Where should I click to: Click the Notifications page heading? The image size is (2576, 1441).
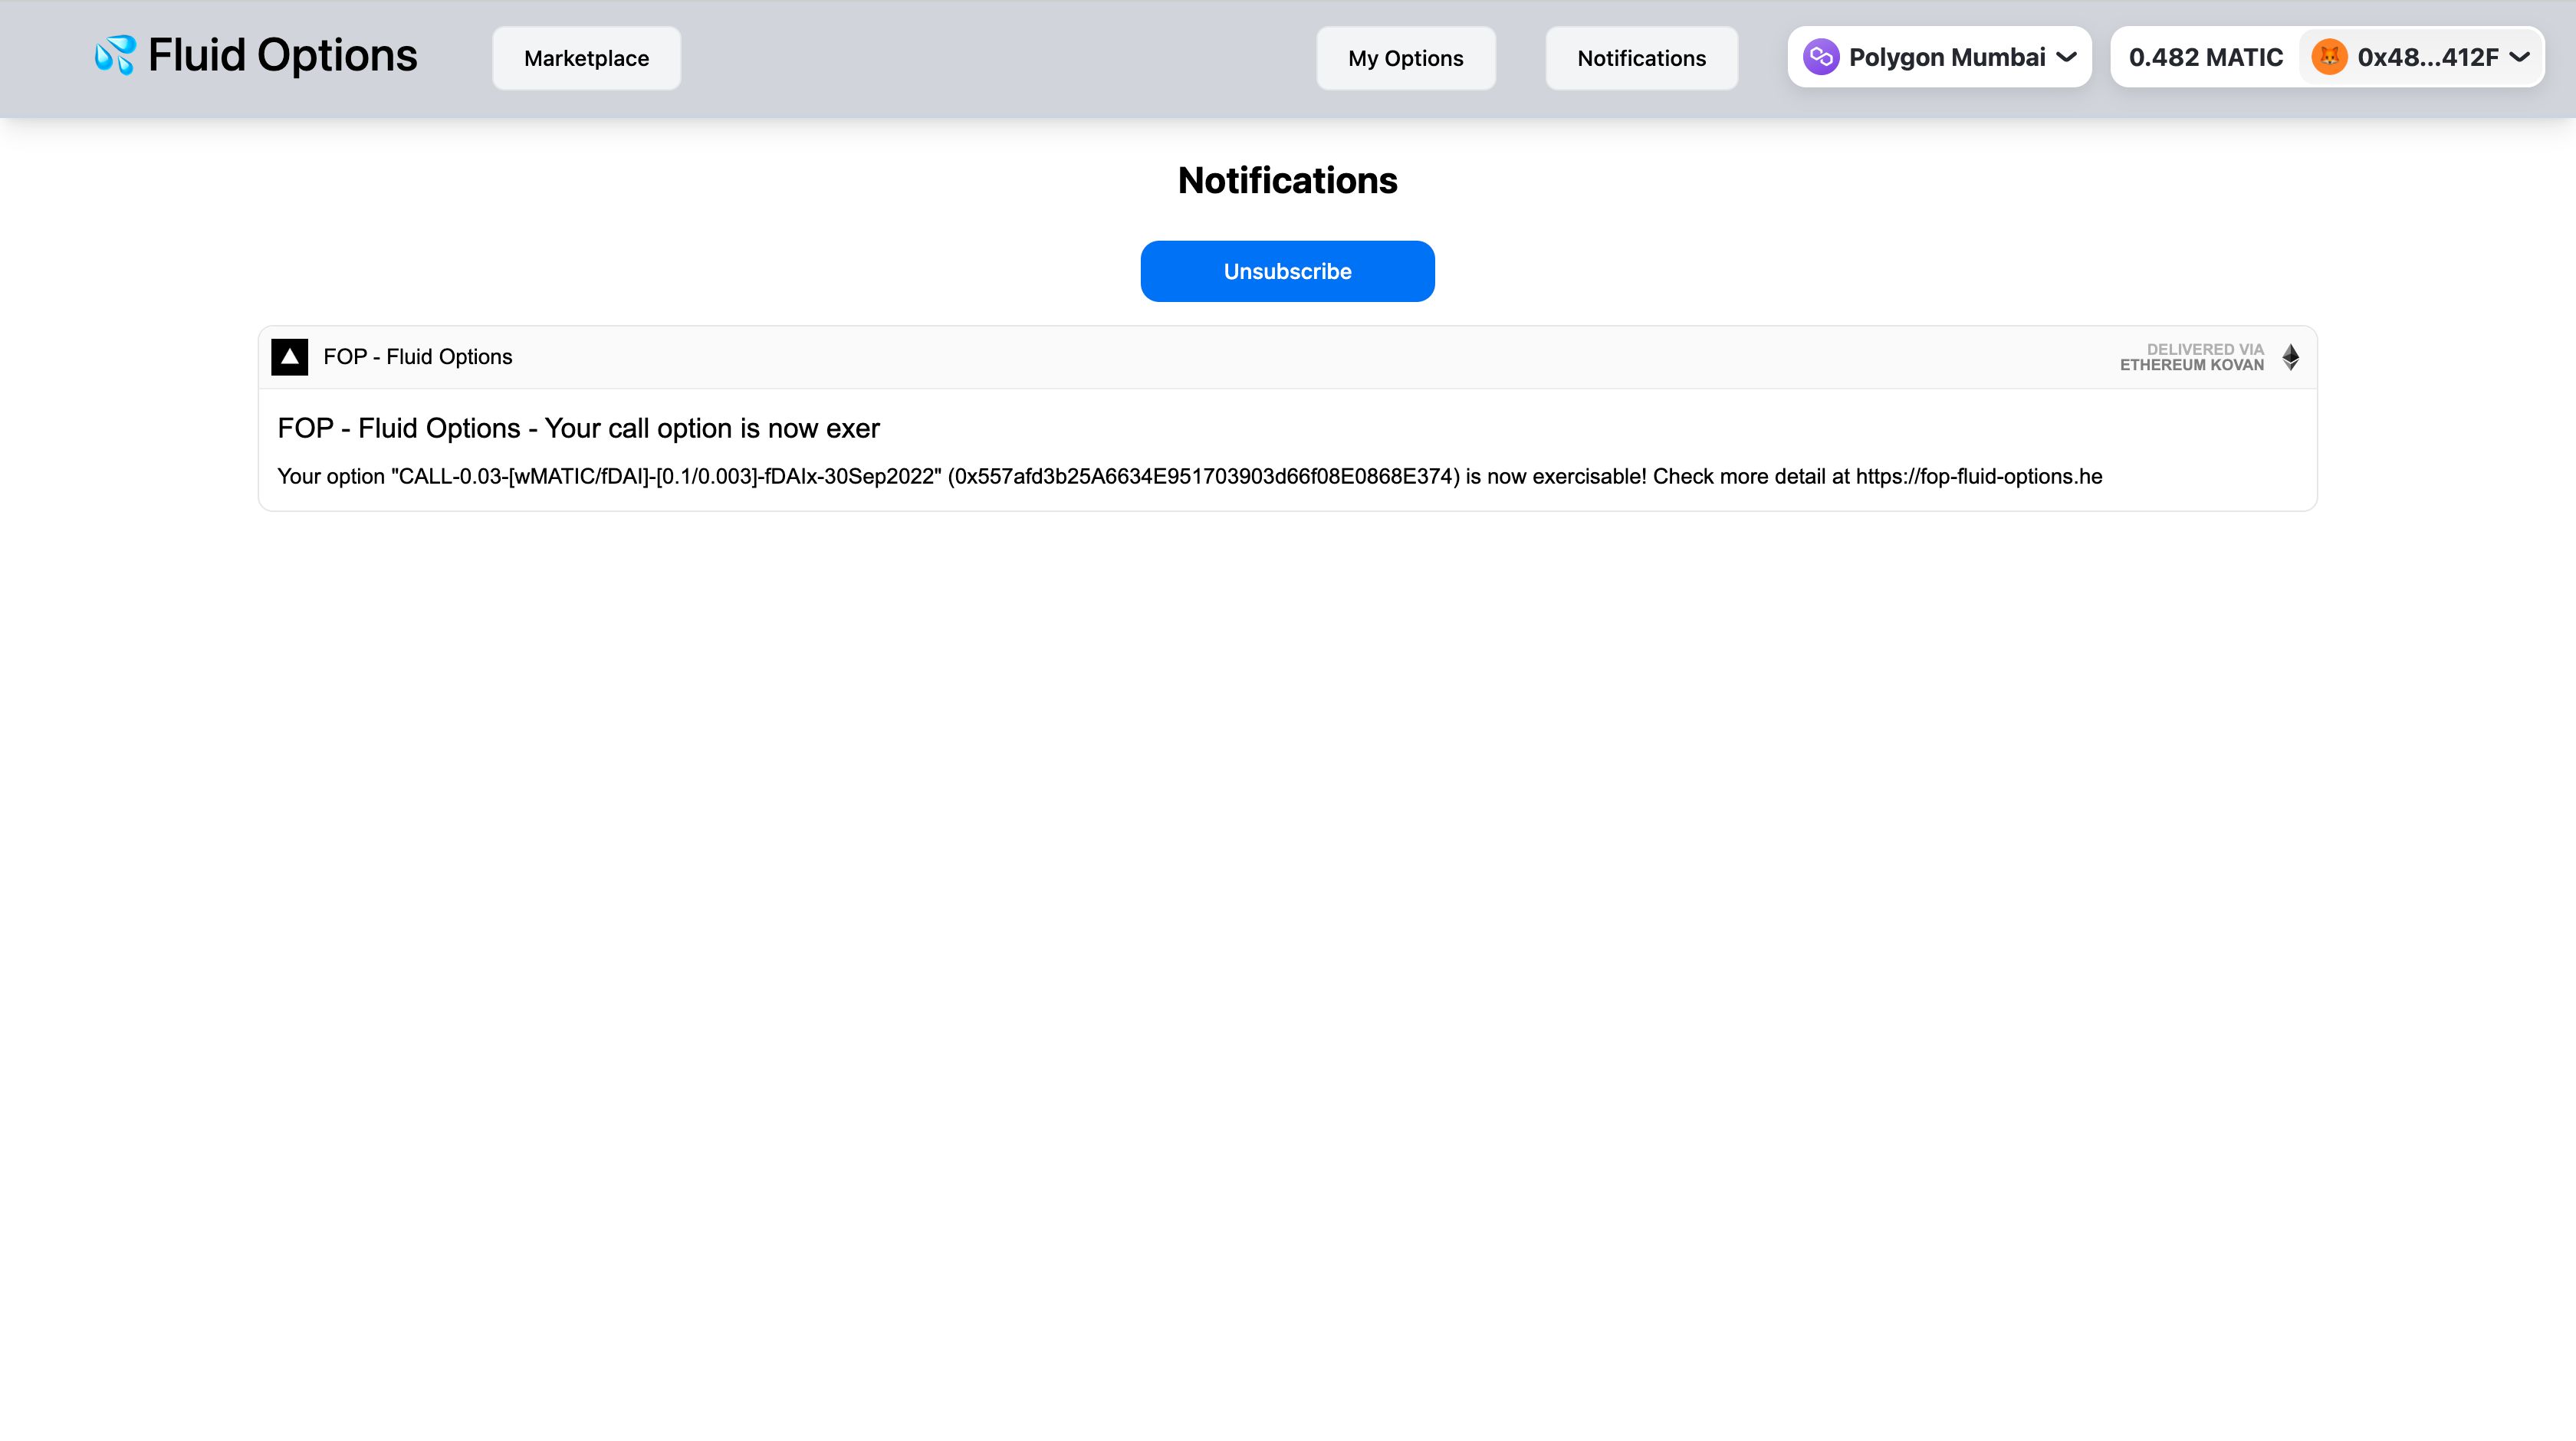click(x=1288, y=180)
